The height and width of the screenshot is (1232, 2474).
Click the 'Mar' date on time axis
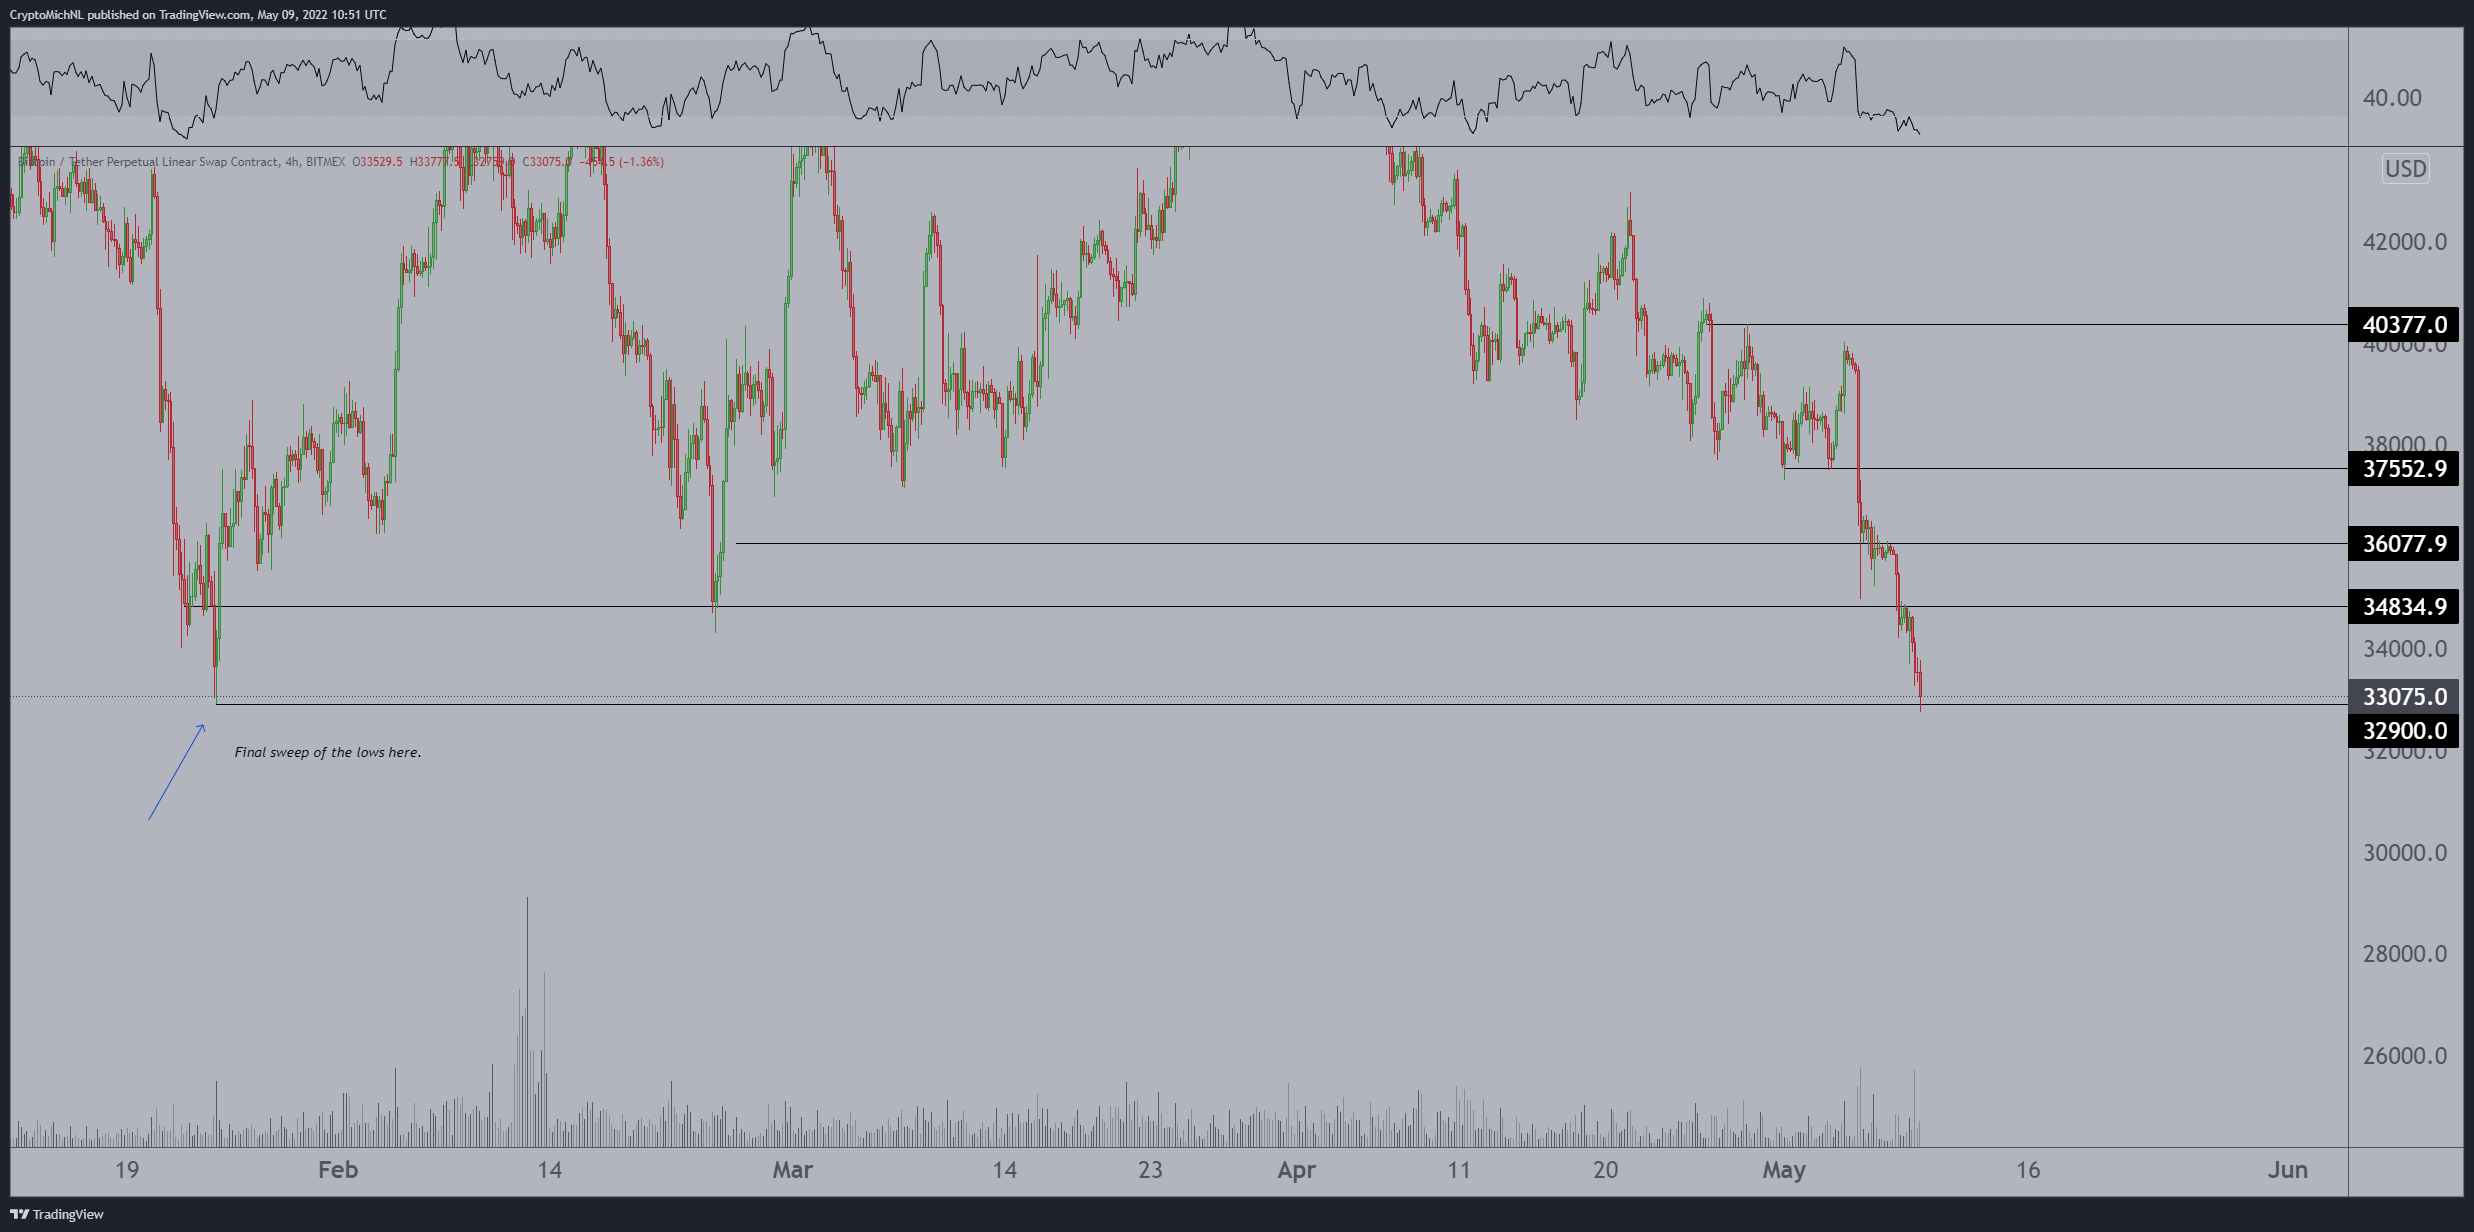coord(792,1170)
